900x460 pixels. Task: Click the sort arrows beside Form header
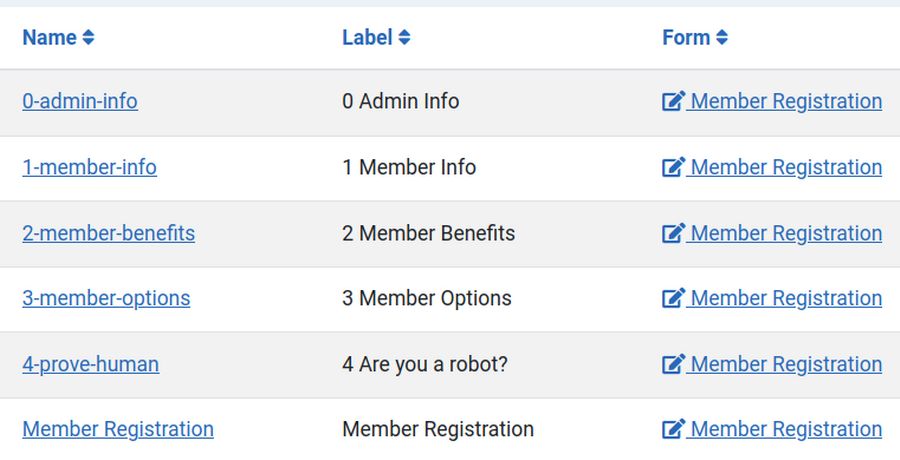[x=722, y=38]
